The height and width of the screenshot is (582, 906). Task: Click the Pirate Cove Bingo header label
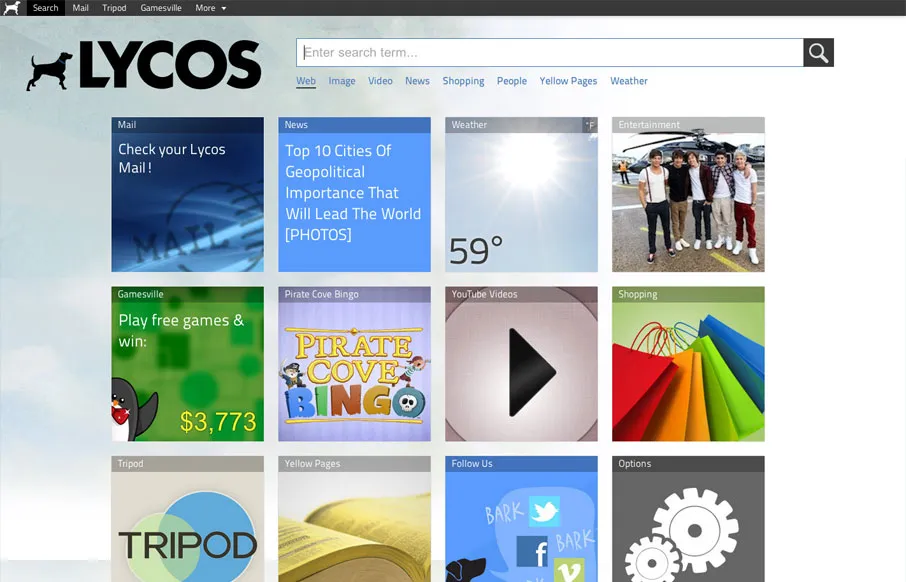tap(321, 294)
